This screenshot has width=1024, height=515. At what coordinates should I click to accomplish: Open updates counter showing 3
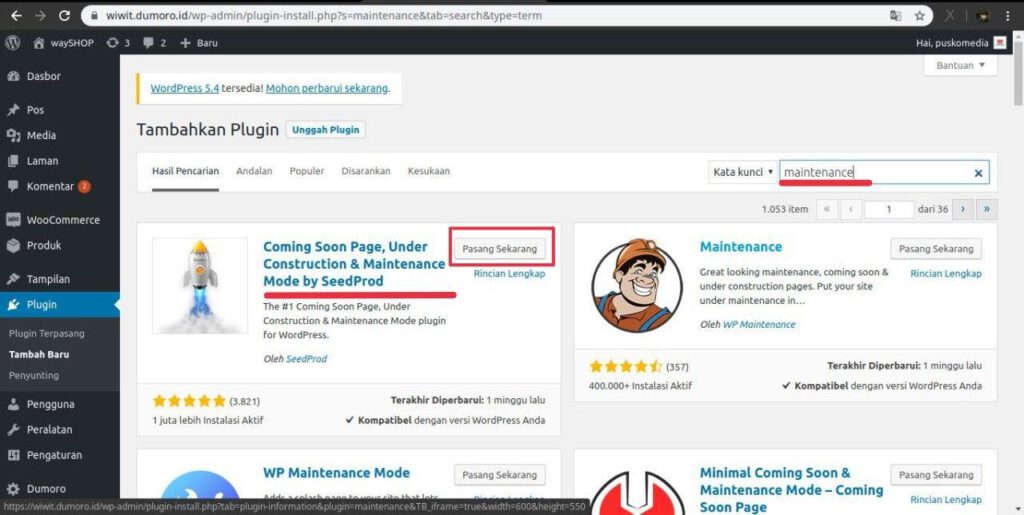tap(118, 43)
